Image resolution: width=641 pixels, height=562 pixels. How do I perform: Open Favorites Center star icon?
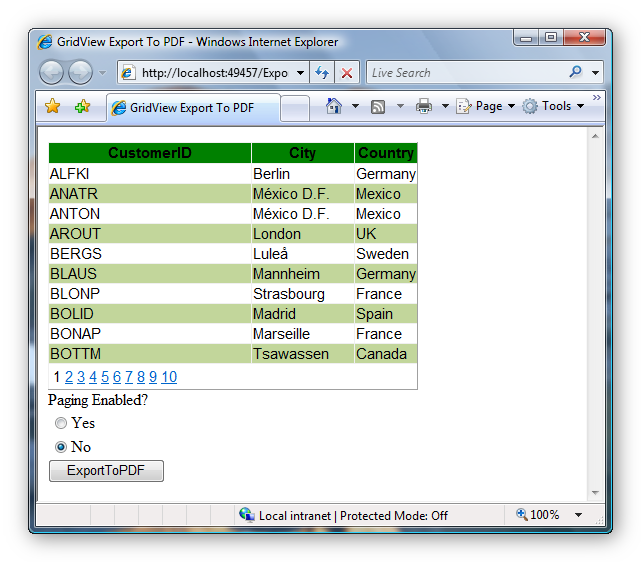pyautogui.click(x=53, y=107)
